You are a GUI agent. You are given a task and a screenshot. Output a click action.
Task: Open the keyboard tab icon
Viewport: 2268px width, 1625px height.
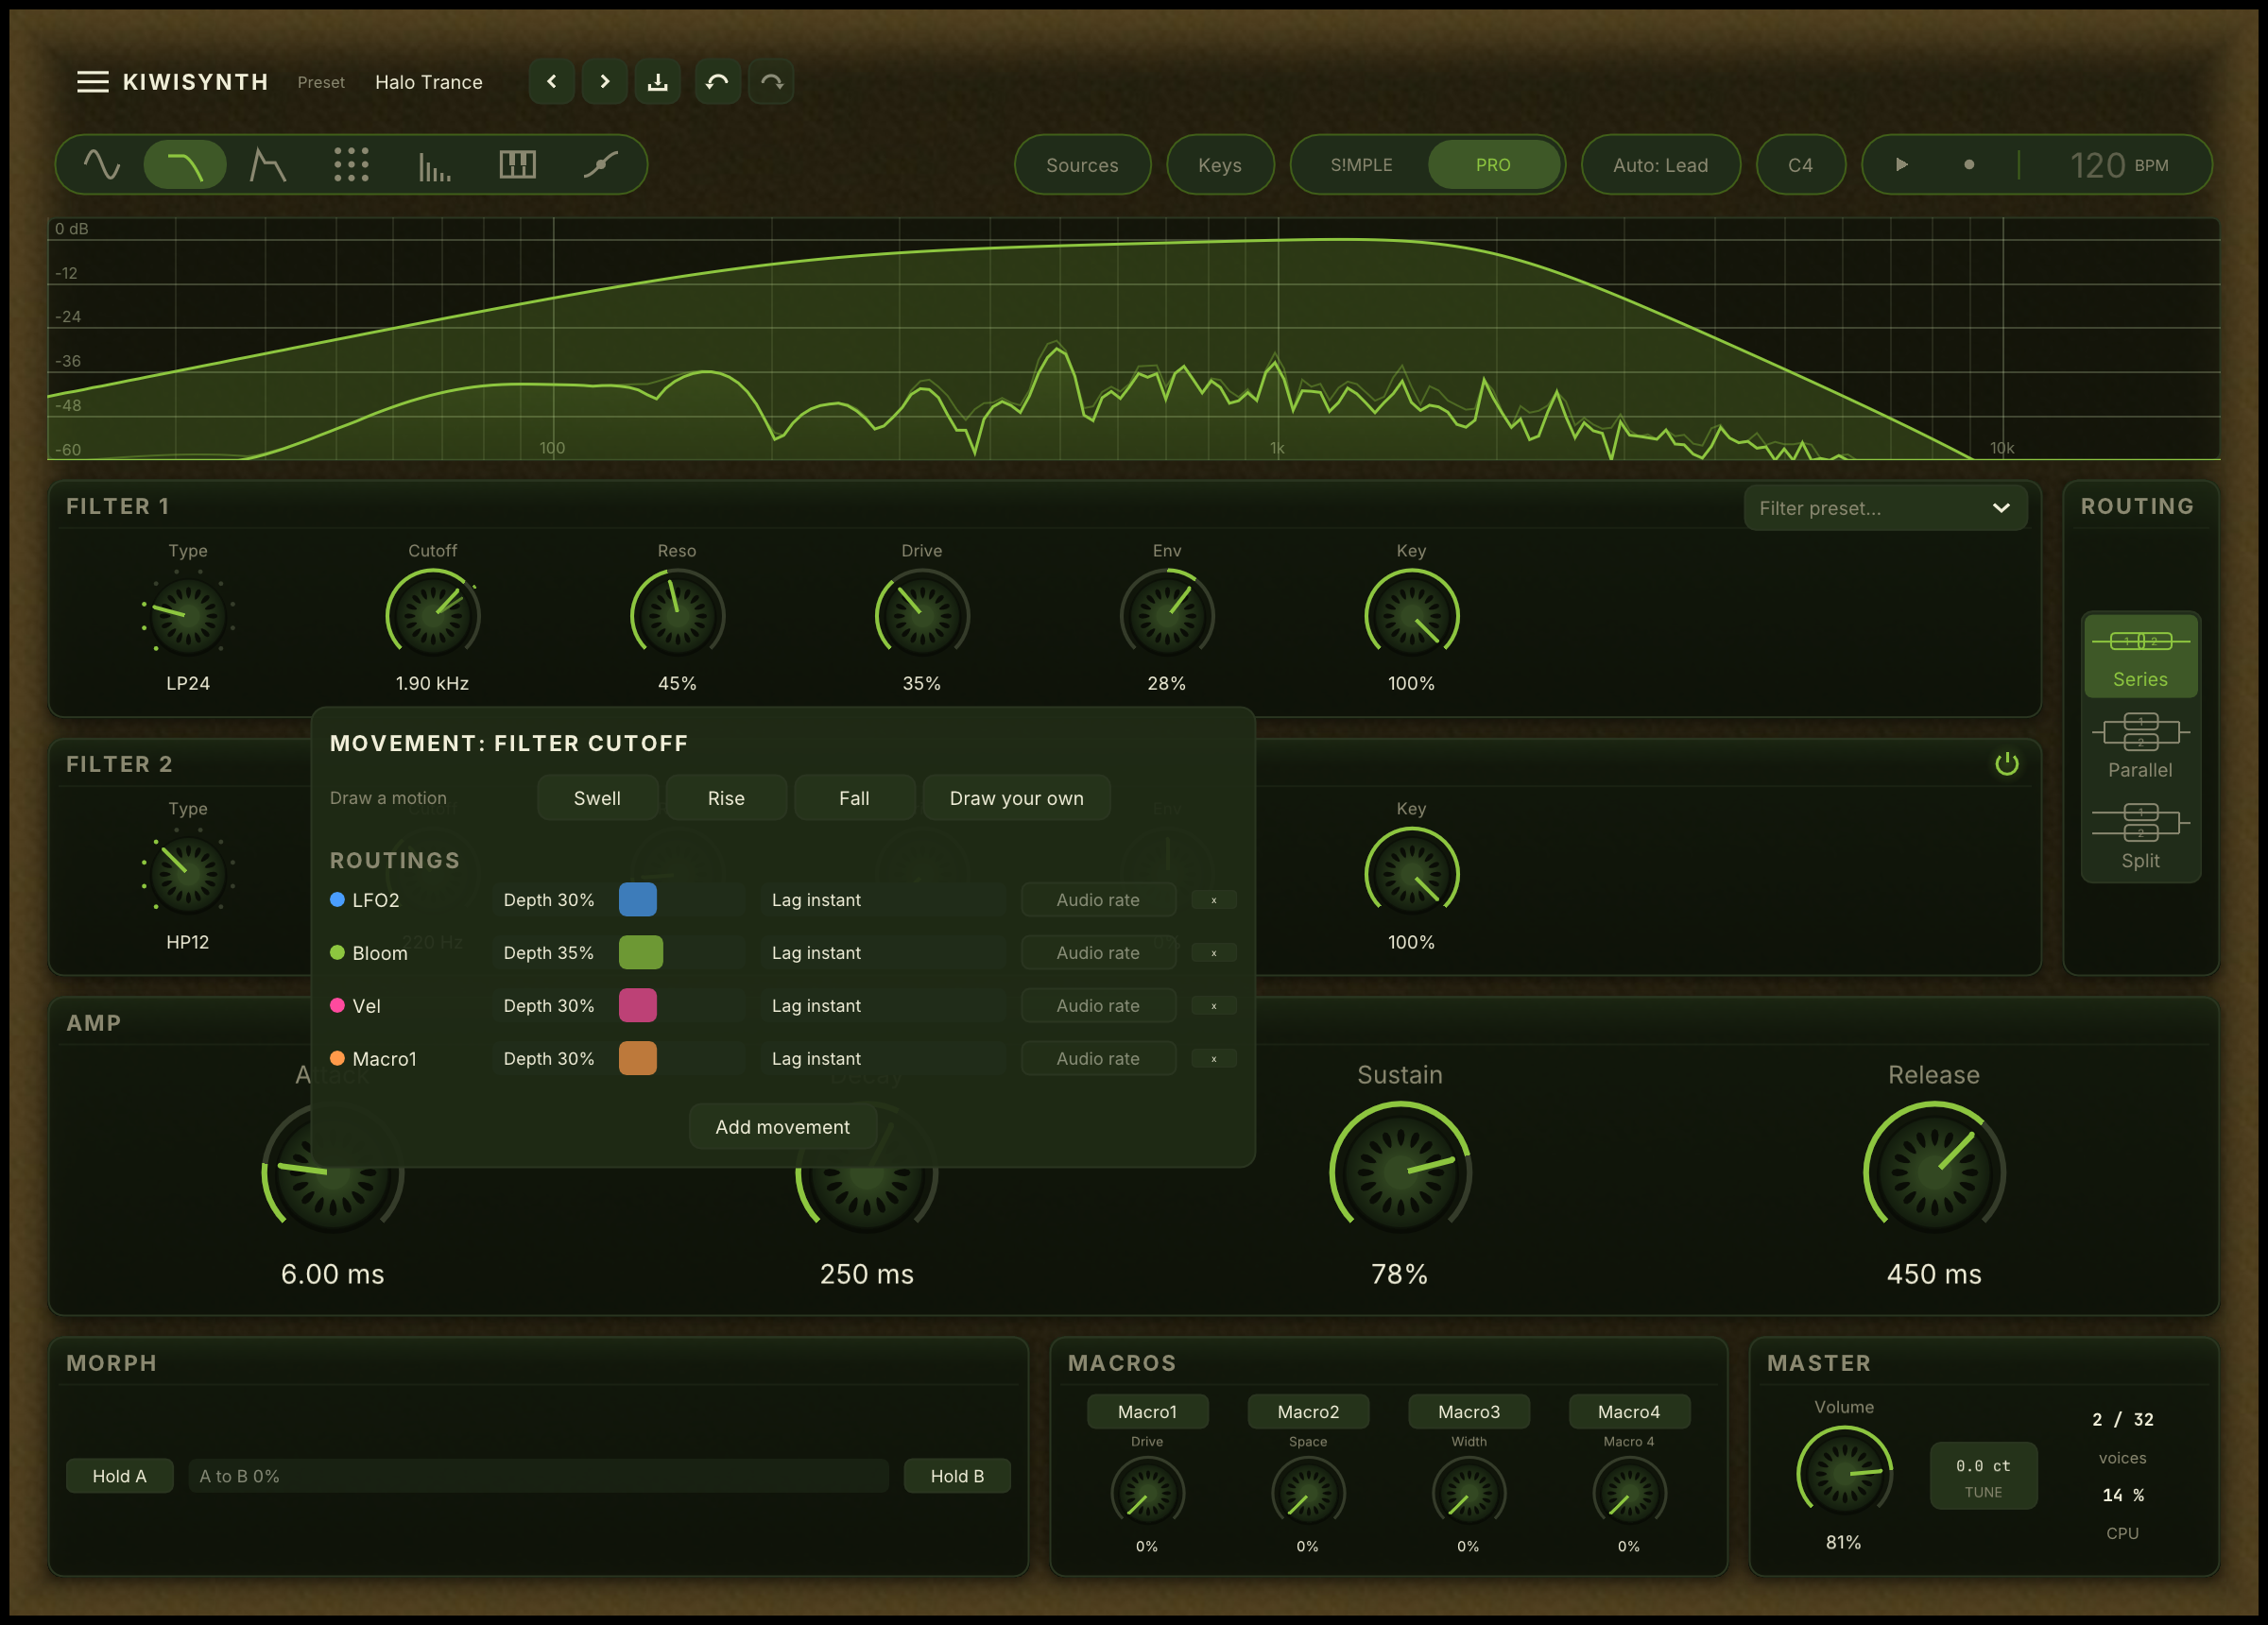(517, 165)
